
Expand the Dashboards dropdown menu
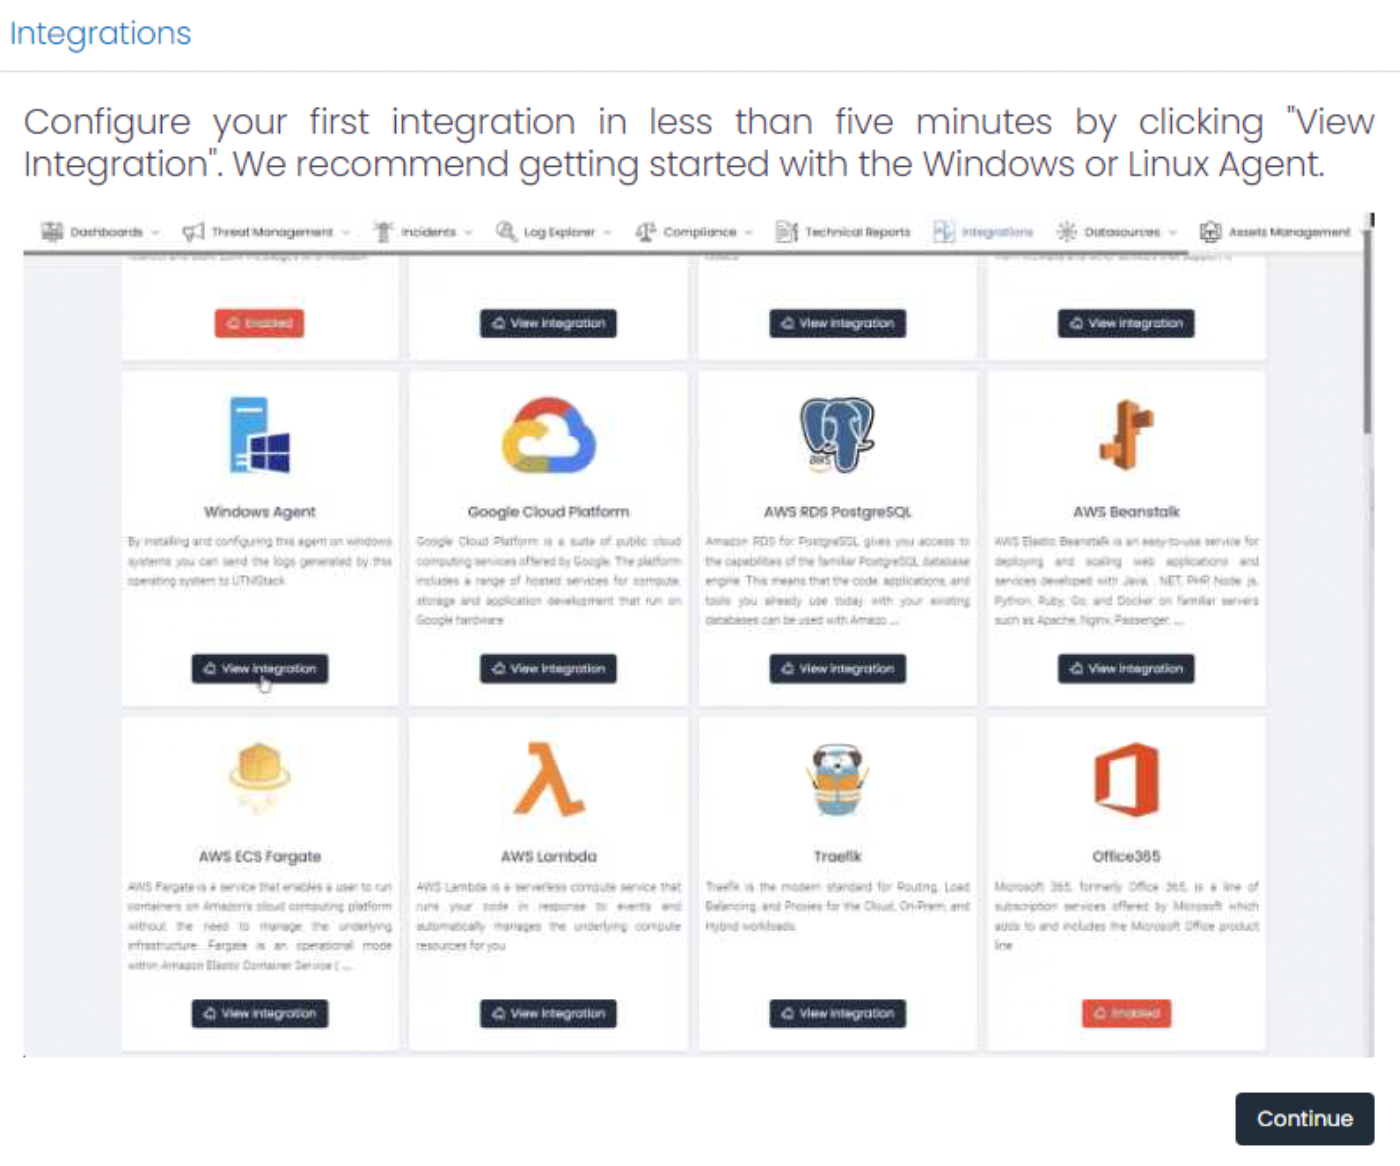tap(100, 232)
